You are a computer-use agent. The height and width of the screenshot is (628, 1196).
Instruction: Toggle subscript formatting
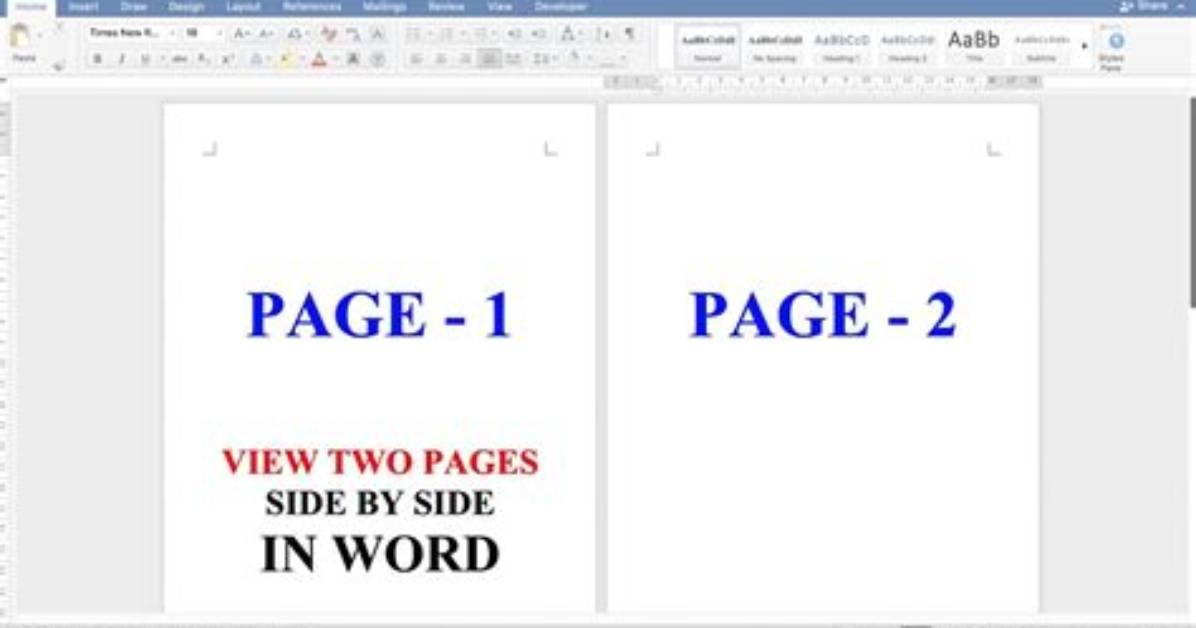[204, 59]
